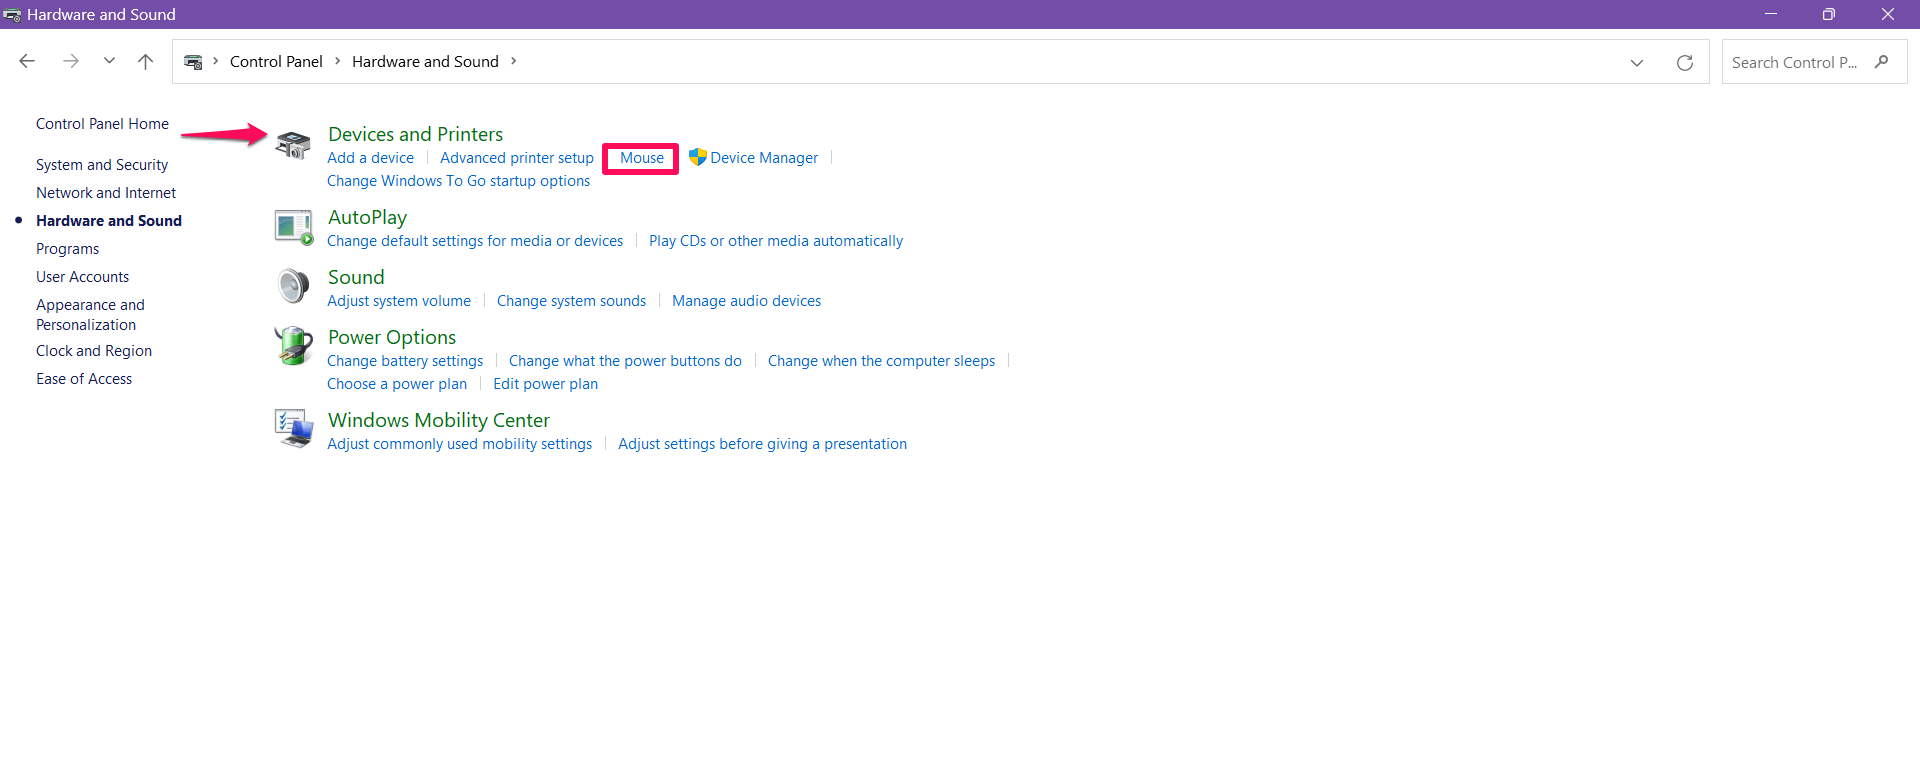Click Change system sounds
Screen dimensions: 1920x765
click(571, 301)
